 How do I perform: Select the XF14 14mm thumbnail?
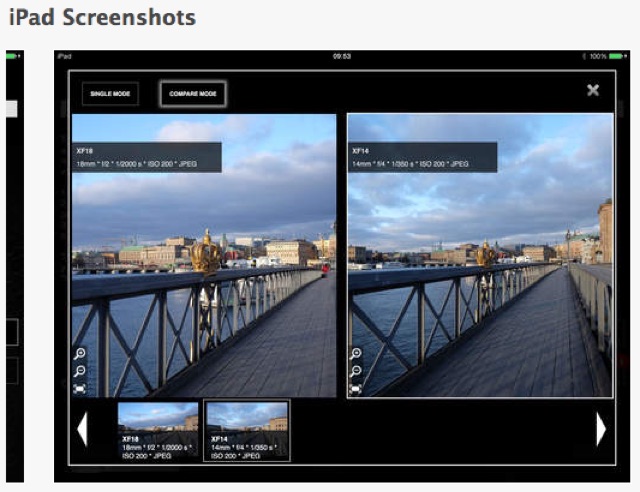pyautogui.click(x=246, y=430)
